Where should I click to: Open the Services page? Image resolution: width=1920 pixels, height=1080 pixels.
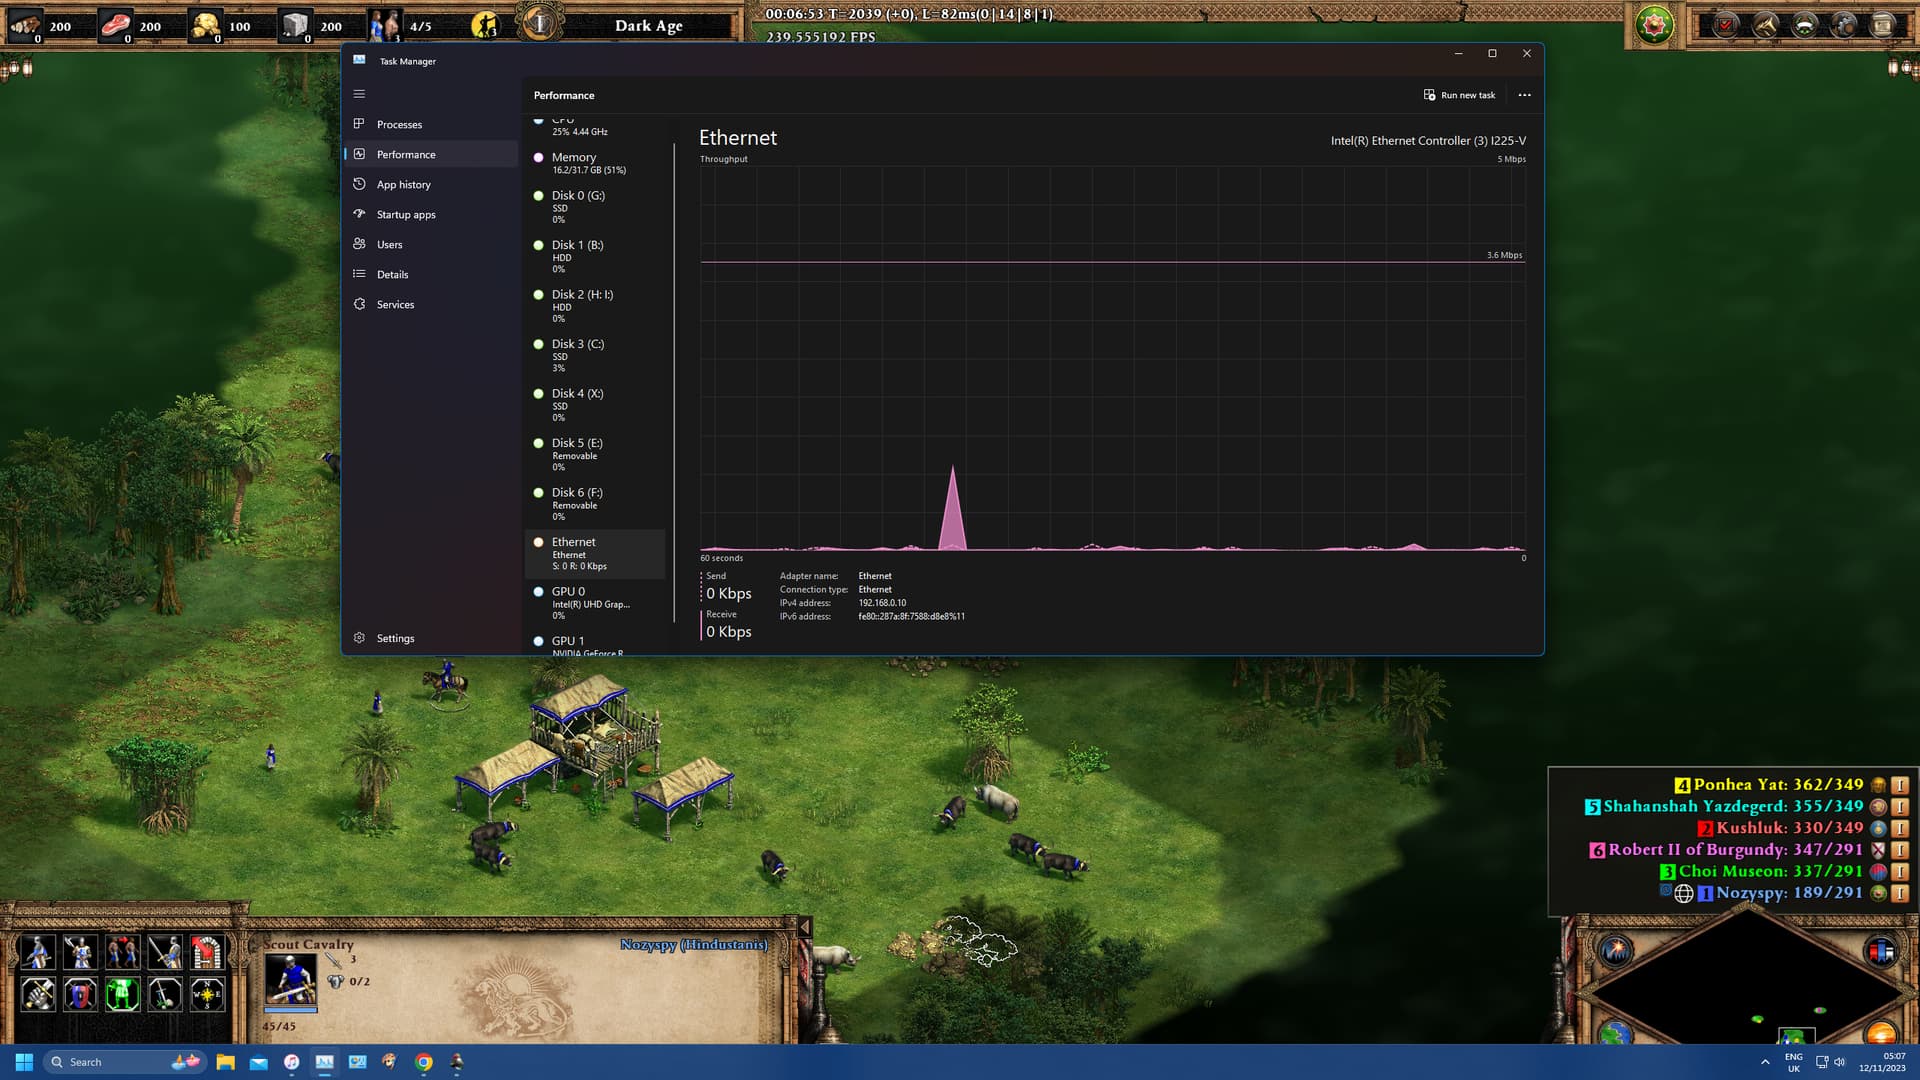431,305
